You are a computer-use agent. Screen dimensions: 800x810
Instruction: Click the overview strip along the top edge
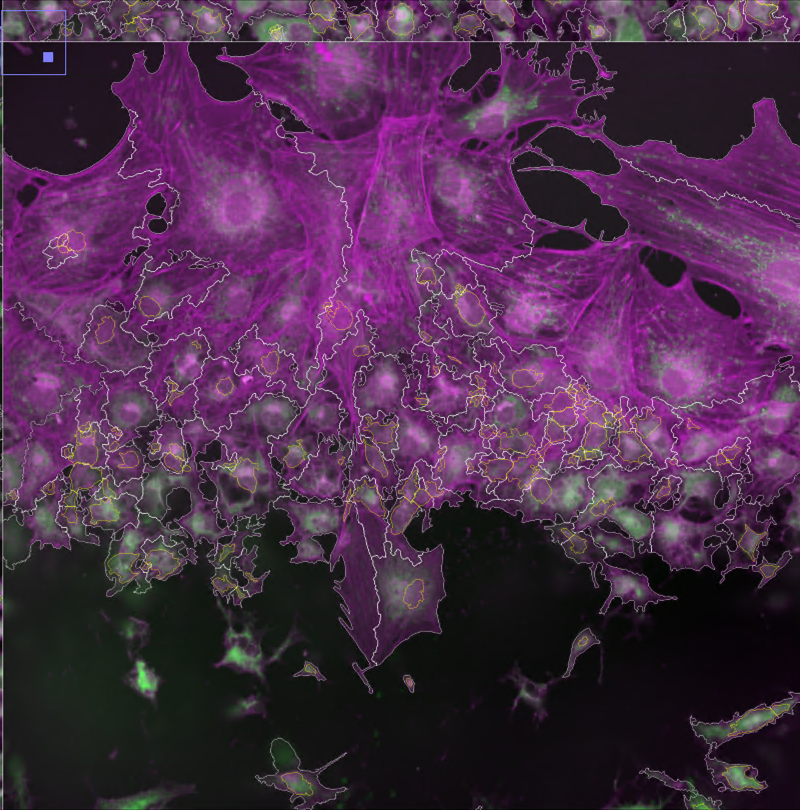pos(400,20)
